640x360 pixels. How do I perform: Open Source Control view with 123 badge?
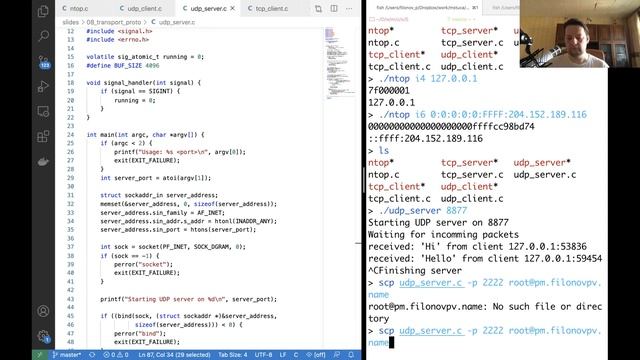pyautogui.click(x=43, y=62)
